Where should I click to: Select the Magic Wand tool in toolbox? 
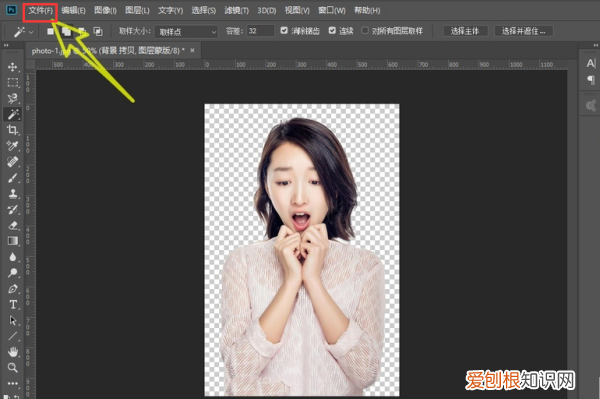coord(13,114)
